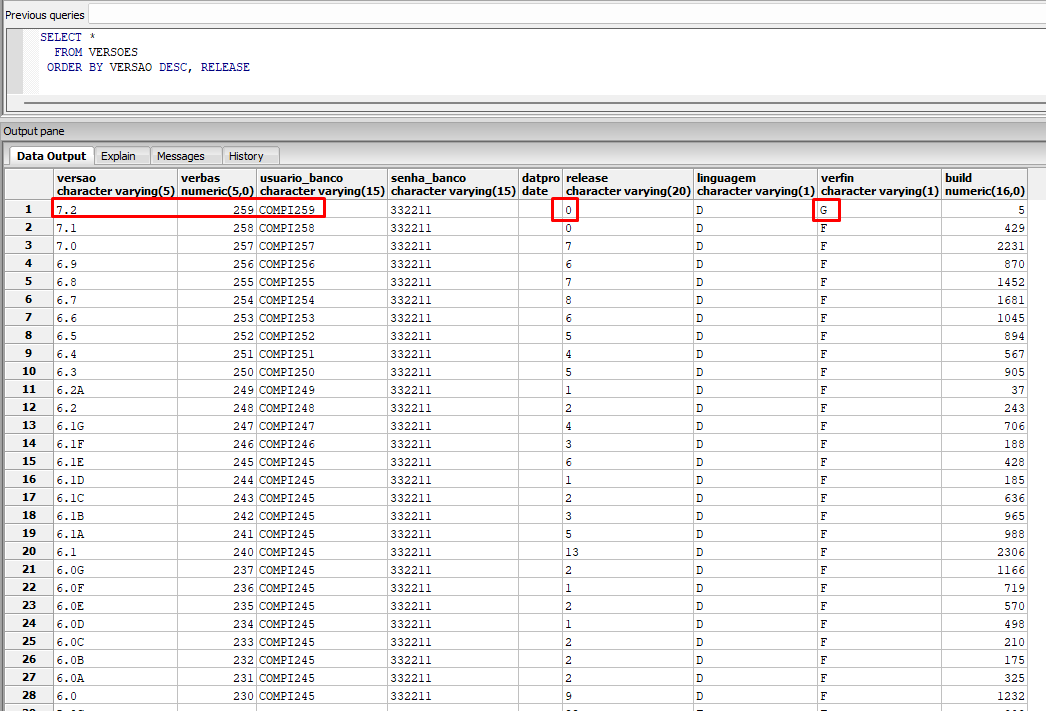The width and height of the screenshot is (1046, 711).
Task: Place cursor in the SQL editor on the VERSOES line
Action: 96,52
